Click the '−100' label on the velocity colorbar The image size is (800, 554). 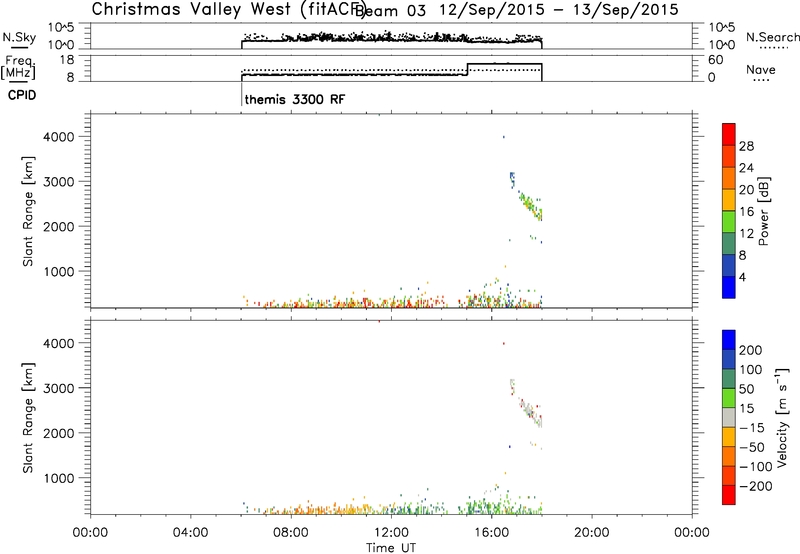(x=756, y=466)
